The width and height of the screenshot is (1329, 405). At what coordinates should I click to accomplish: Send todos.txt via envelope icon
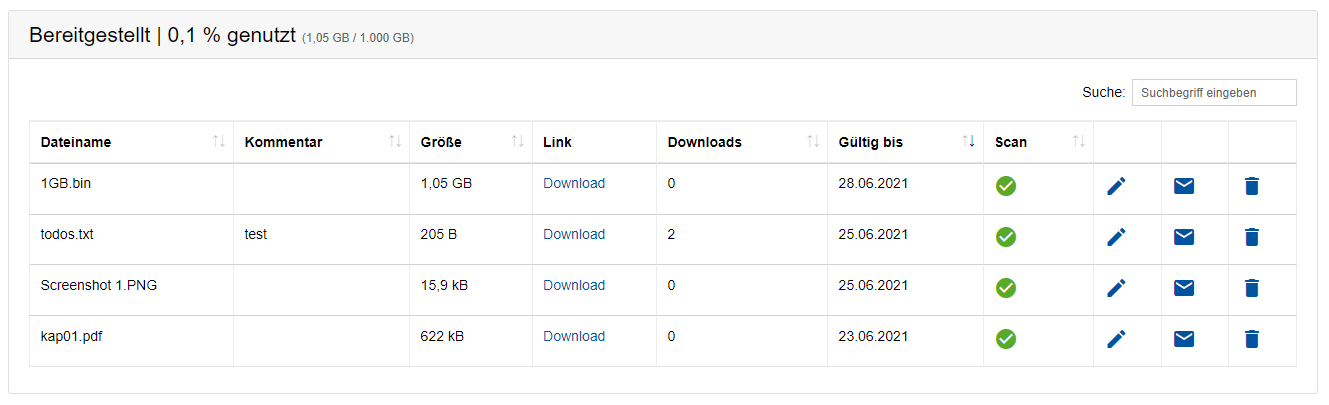click(1184, 237)
